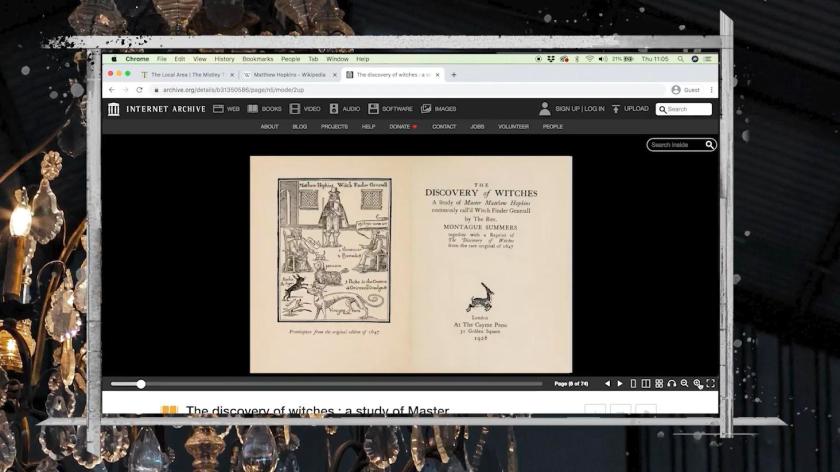This screenshot has width=840, height=472.
Task: Zoom in on the book page
Action: [x=698, y=384]
